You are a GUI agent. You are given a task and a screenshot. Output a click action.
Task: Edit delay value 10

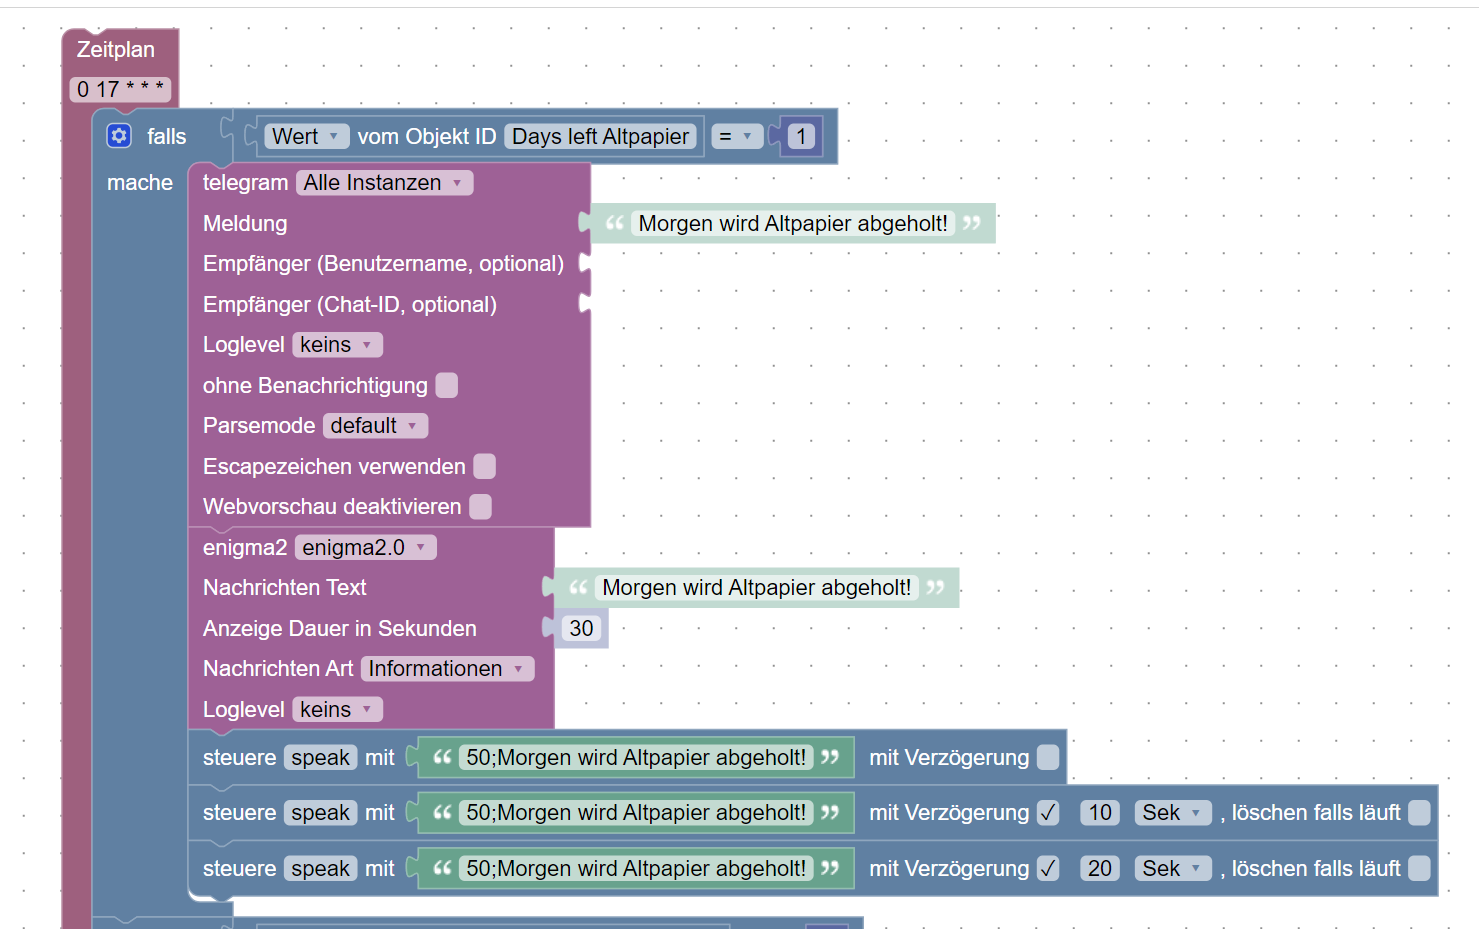click(x=1100, y=813)
